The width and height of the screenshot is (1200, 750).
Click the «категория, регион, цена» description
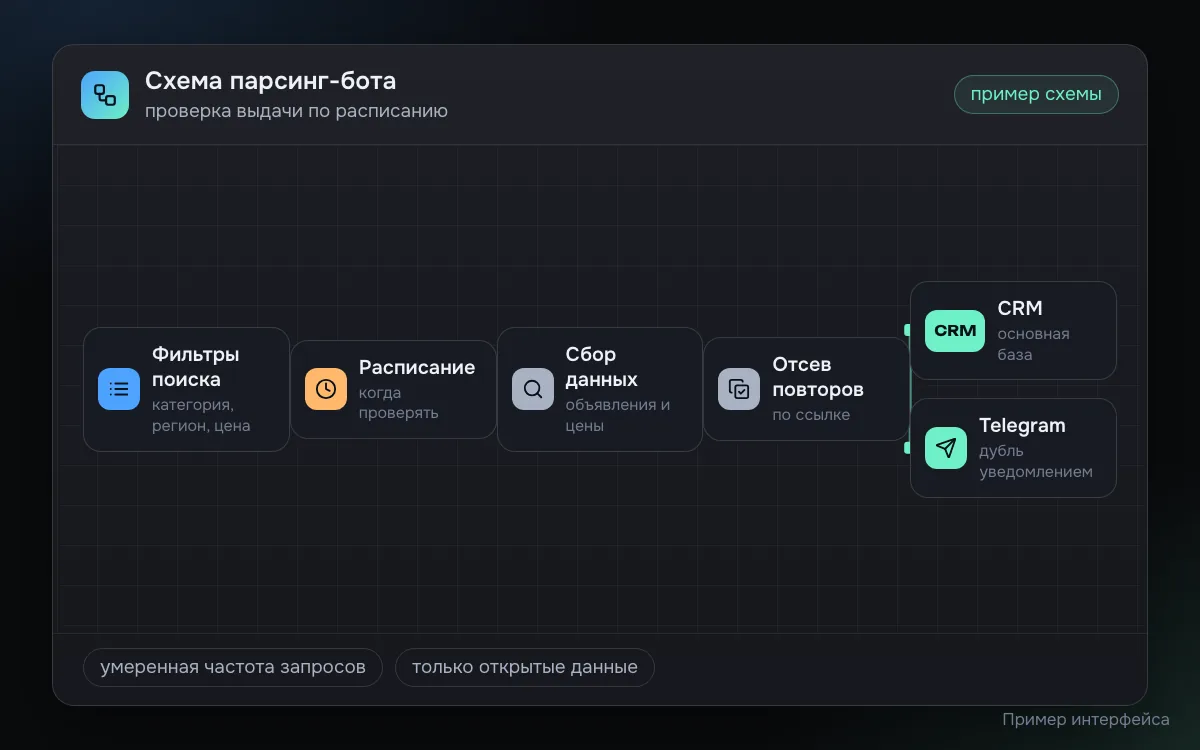[201, 415]
